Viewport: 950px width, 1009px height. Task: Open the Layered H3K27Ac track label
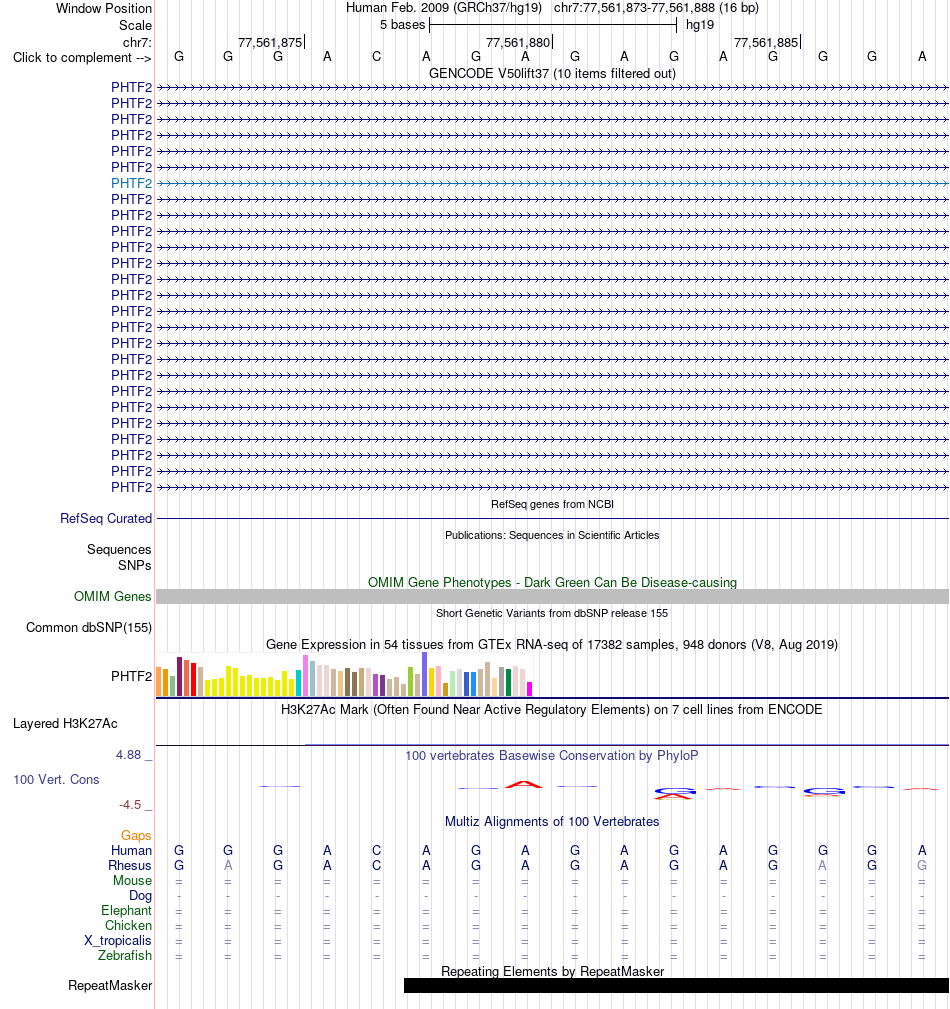65,724
